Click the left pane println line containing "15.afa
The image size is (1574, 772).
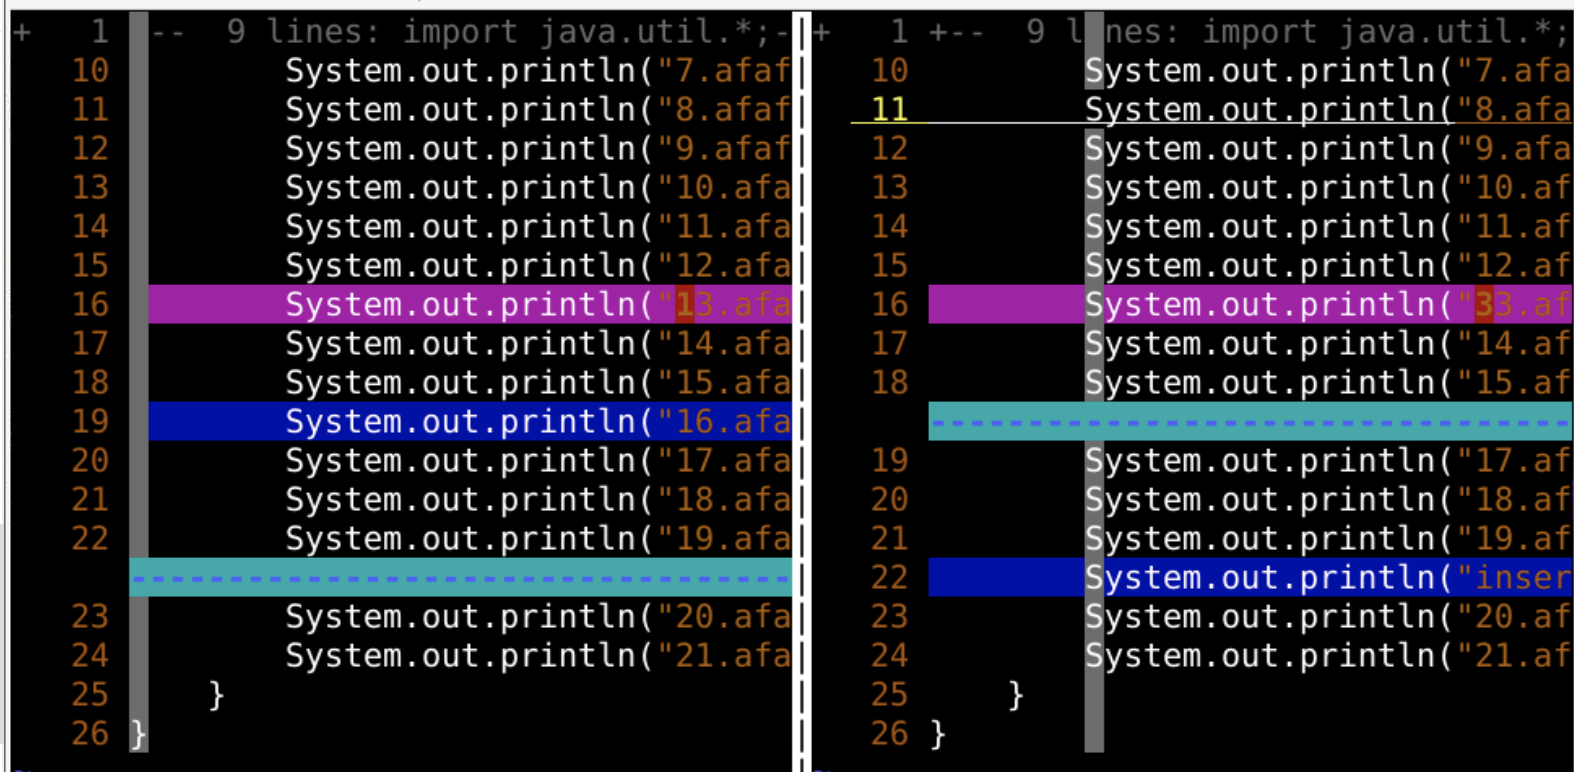[x=538, y=383]
